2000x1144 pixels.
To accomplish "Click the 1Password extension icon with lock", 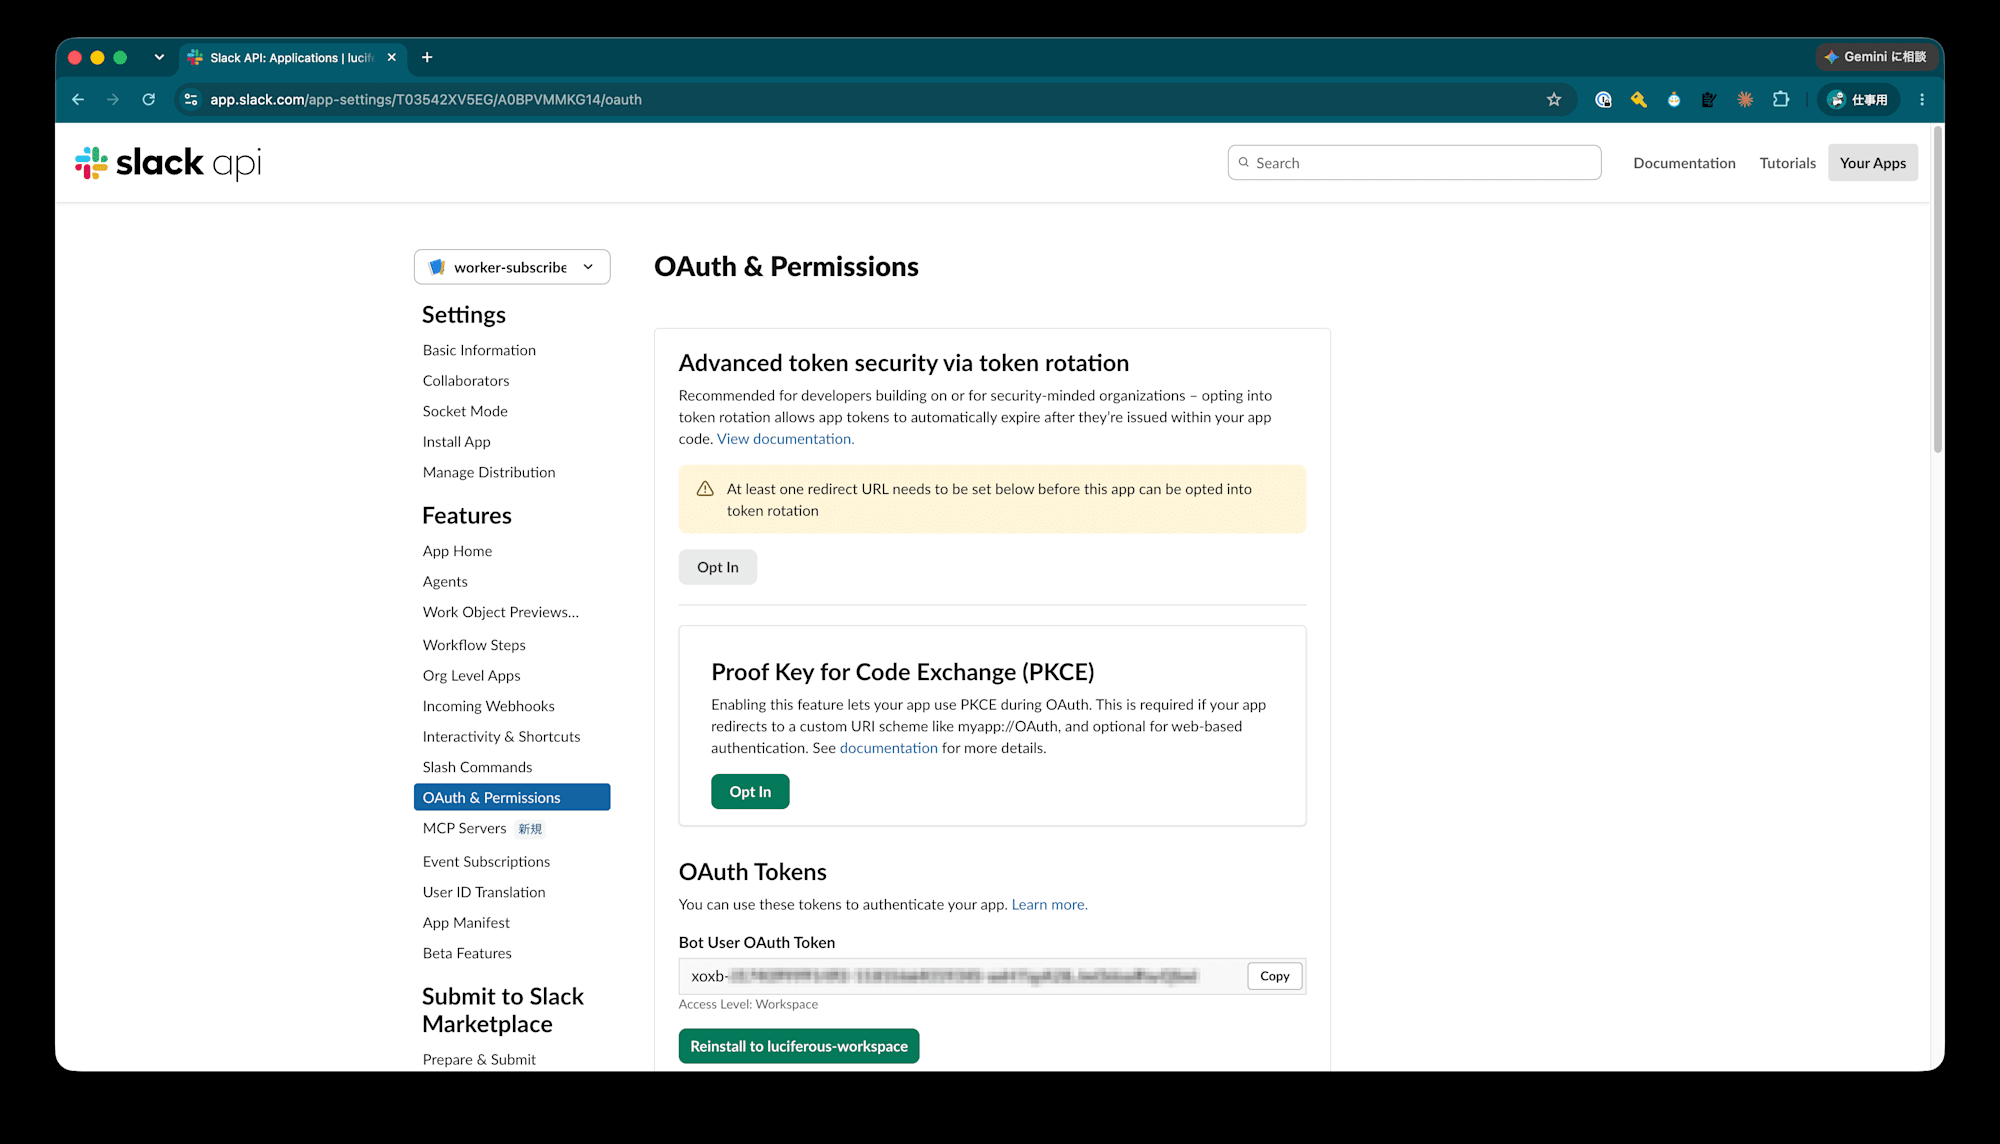I will click(x=1603, y=99).
